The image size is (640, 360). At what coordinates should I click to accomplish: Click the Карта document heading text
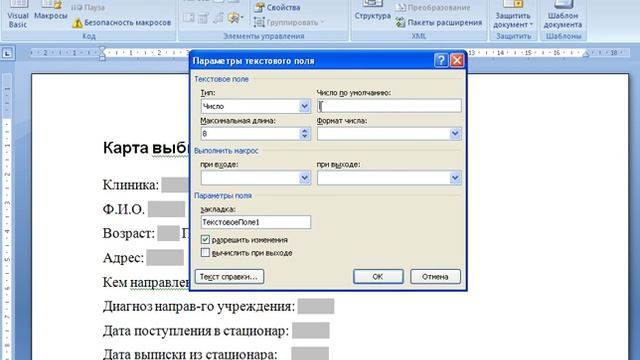point(146,148)
